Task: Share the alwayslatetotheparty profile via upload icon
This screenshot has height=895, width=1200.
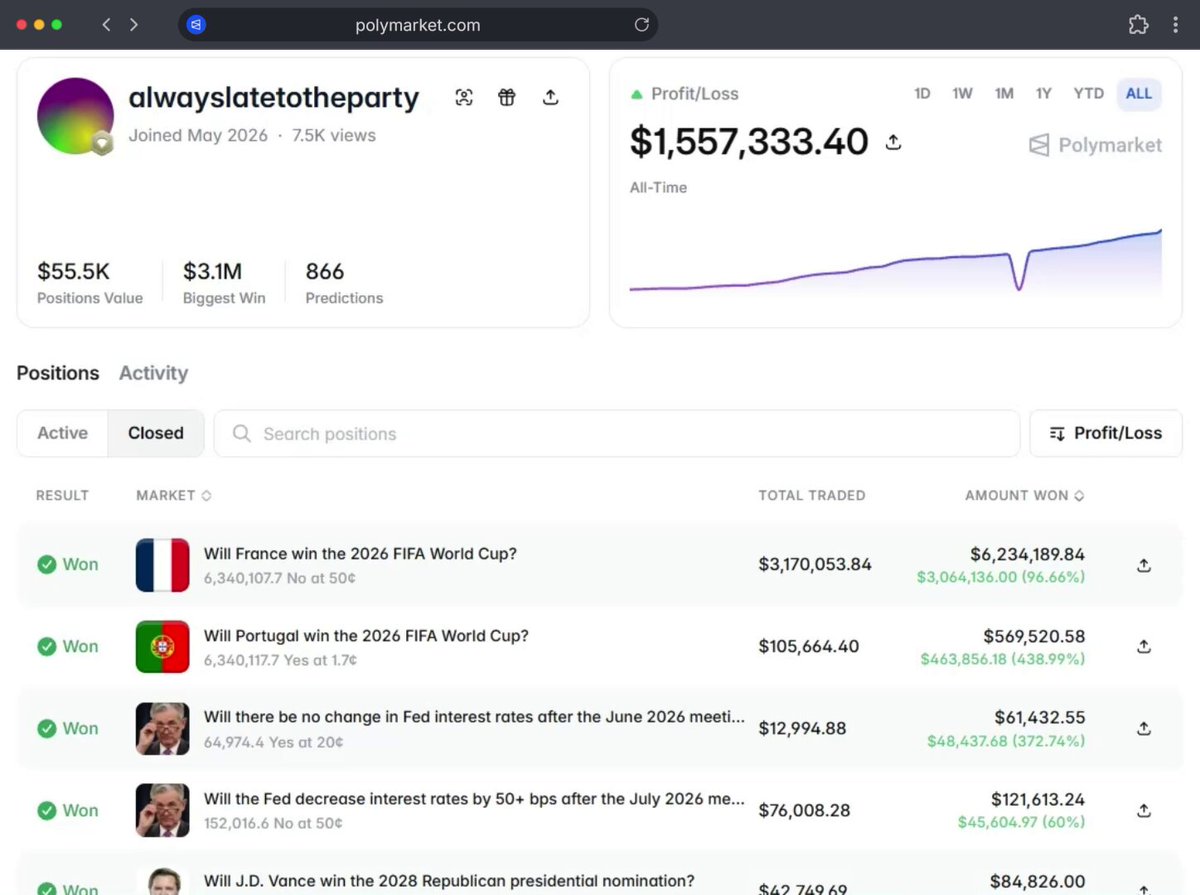Action: tap(550, 97)
